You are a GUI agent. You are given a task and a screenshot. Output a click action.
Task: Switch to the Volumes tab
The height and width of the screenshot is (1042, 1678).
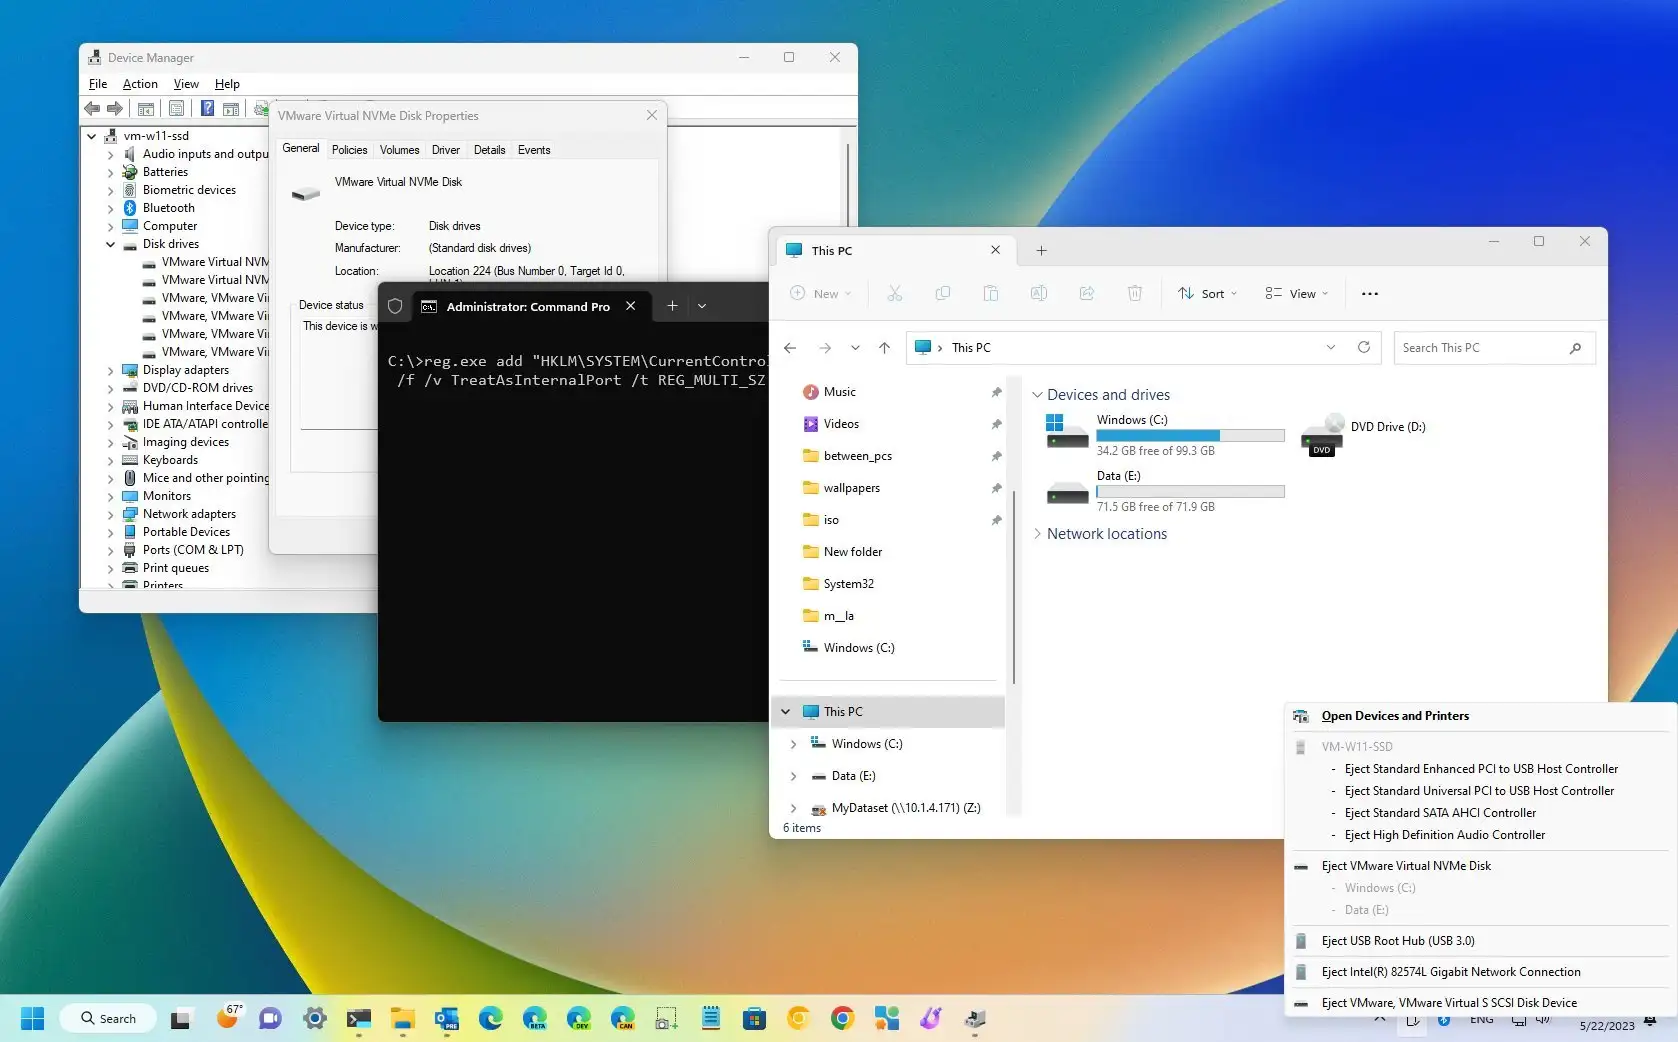pos(400,150)
